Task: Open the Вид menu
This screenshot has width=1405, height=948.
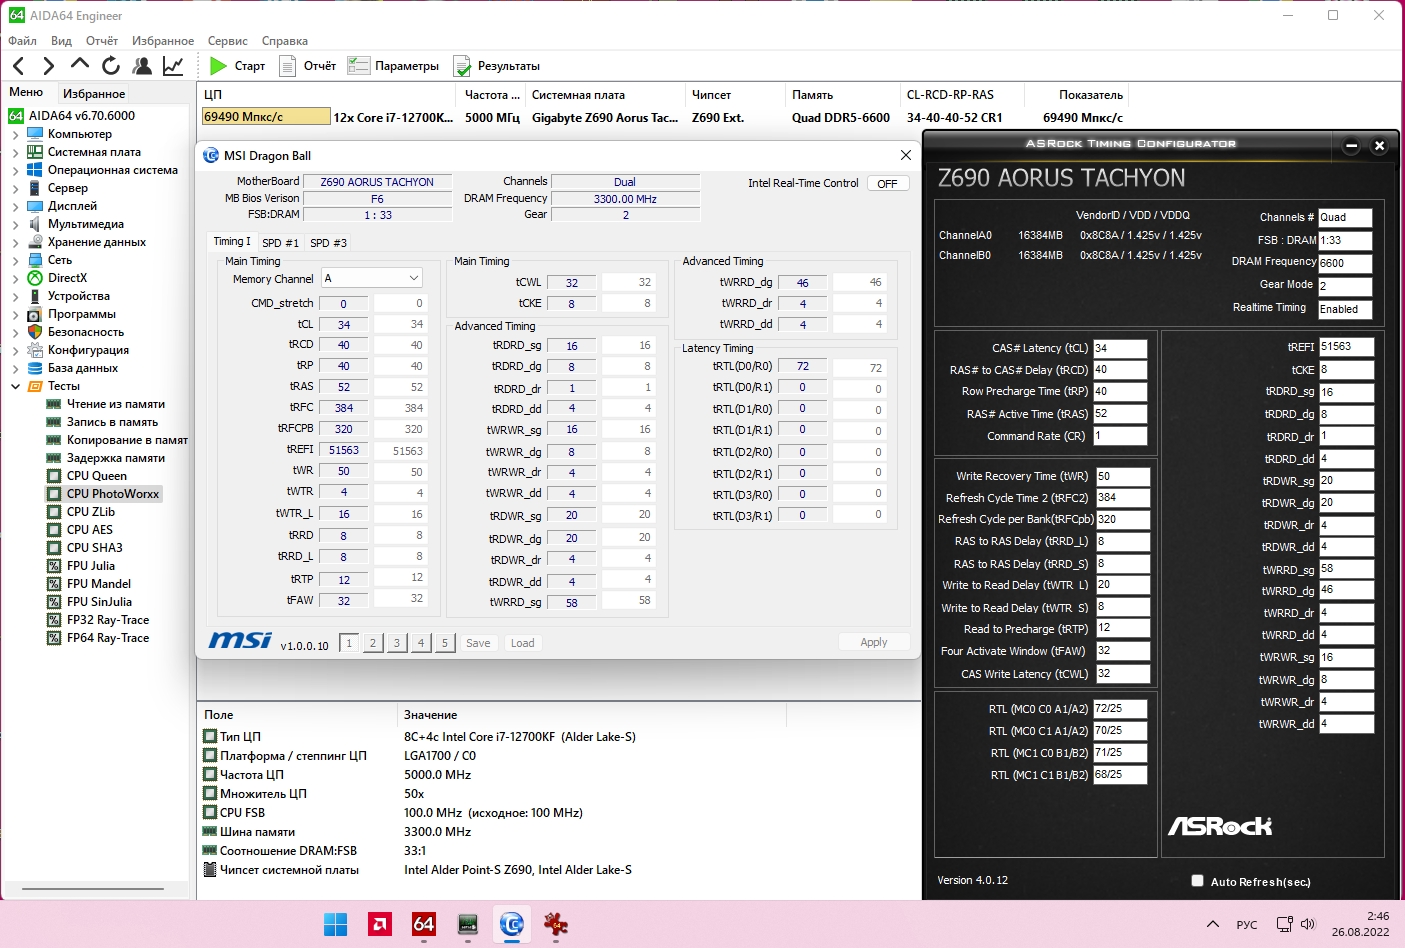Action: point(61,41)
